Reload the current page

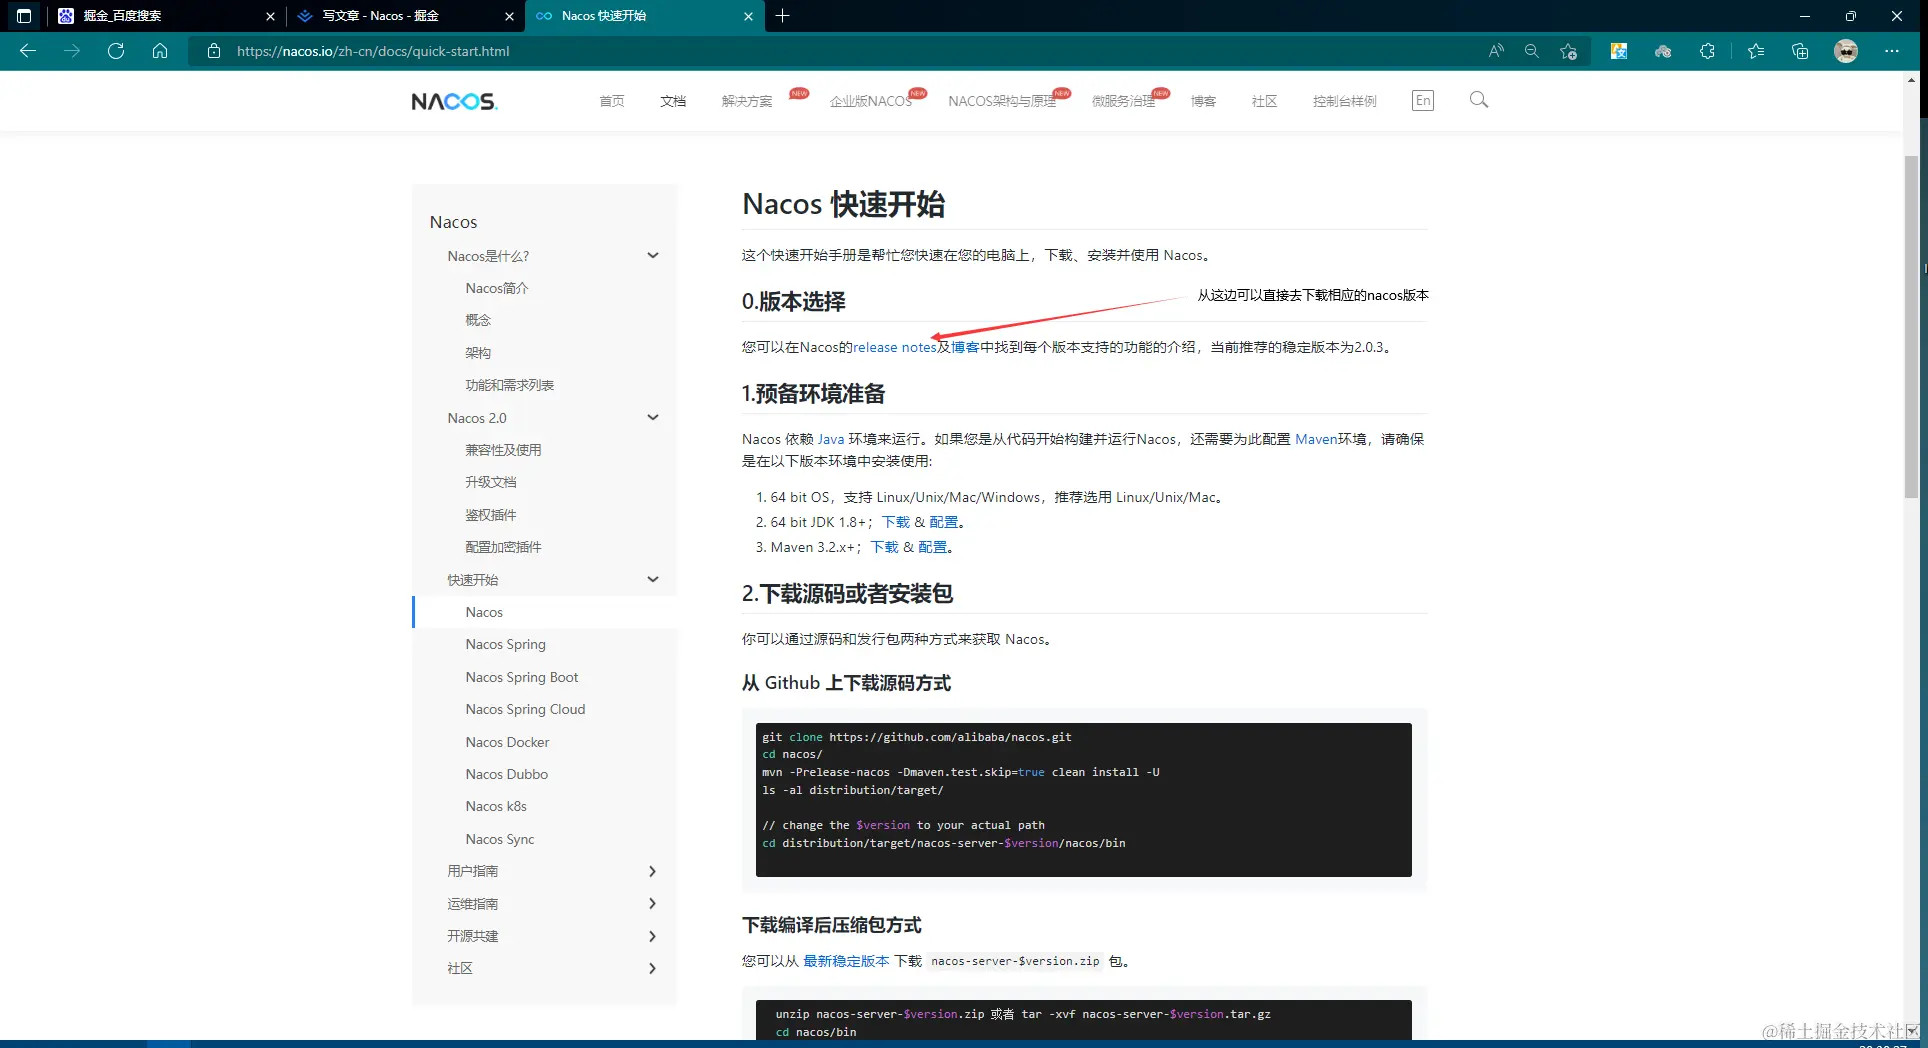116,51
